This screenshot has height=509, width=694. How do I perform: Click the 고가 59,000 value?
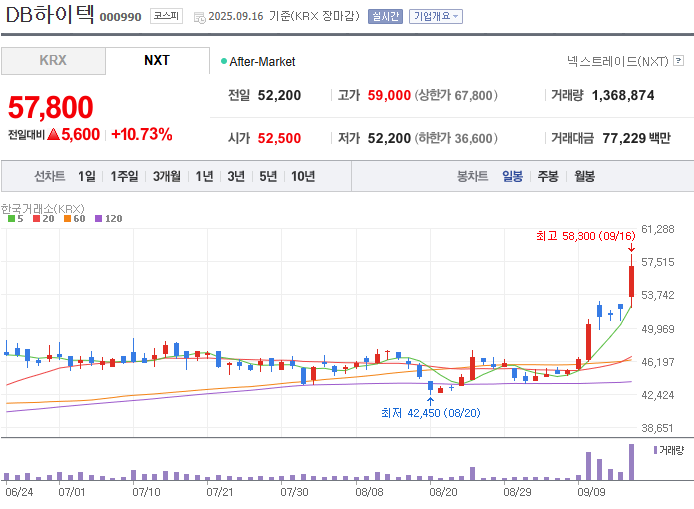click(389, 95)
